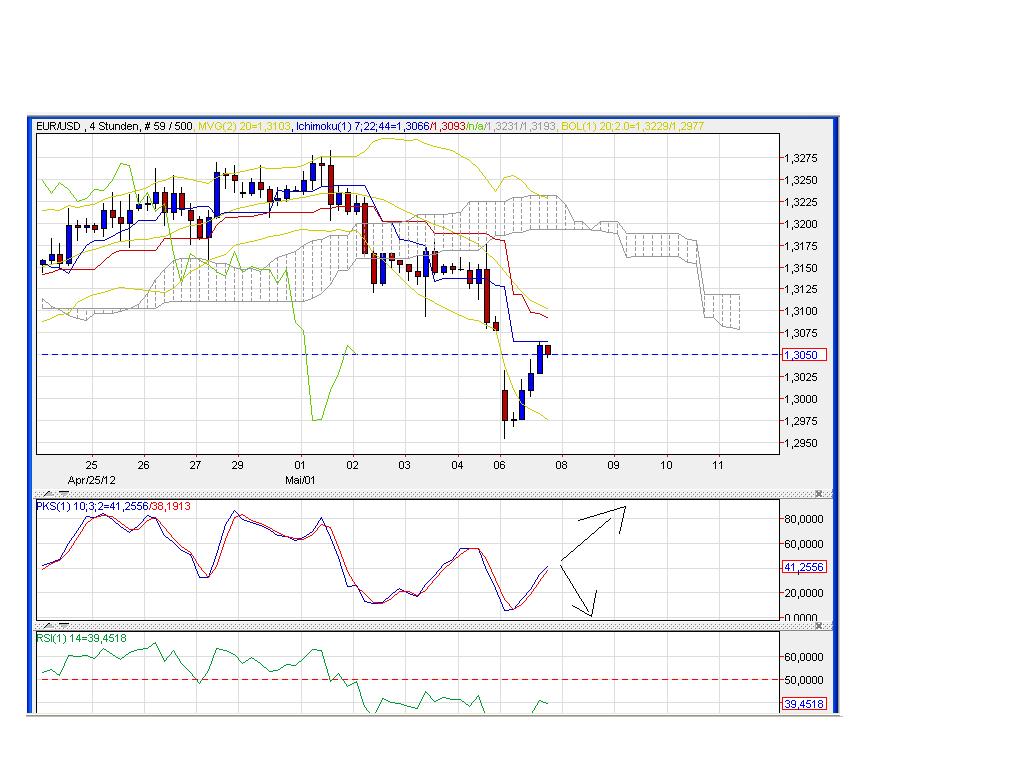The width and height of the screenshot is (1024, 768).
Task: Close the RSI panel via its divider X icon
Action: tap(818, 624)
